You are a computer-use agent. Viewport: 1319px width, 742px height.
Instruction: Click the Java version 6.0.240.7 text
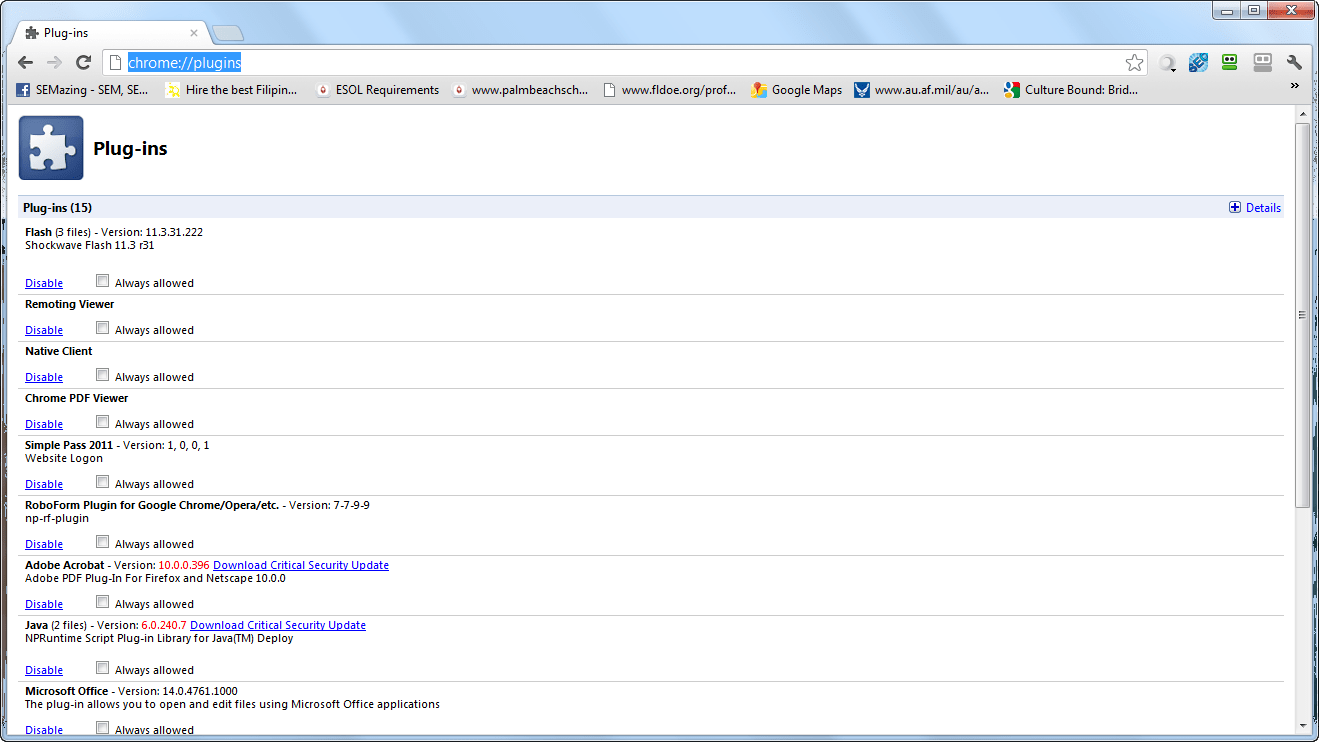(x=164, y=625)
